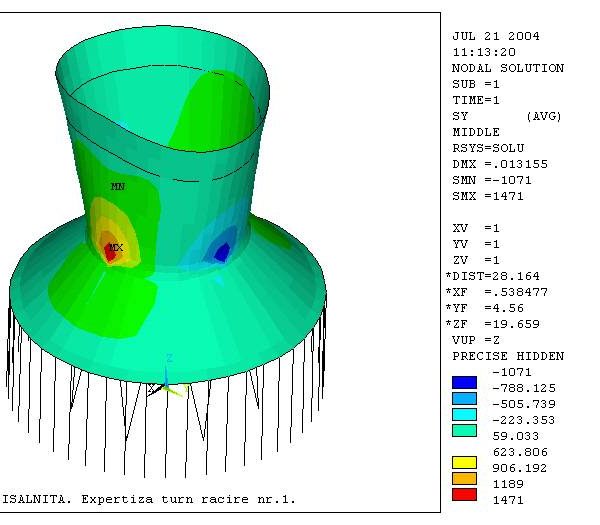Image resolution: width=600 pixels, height=525 pixels.
Task: Click the red 1471 legend swatch
Action: (x=464, y=493)
